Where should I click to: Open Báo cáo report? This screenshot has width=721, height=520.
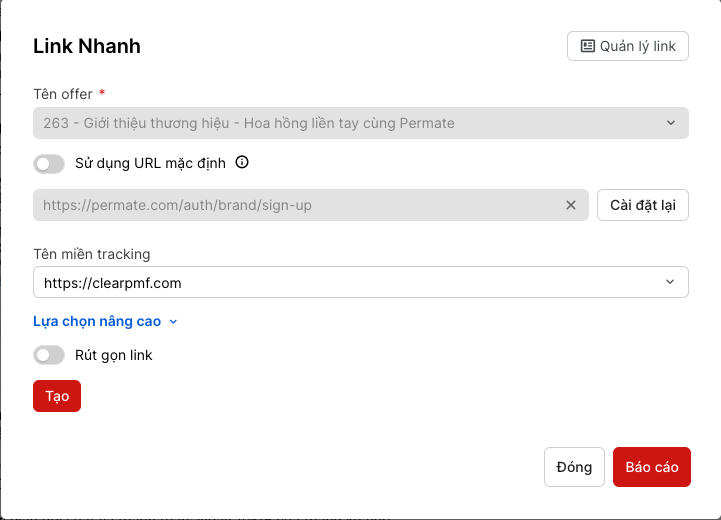[x=651, y=467]
